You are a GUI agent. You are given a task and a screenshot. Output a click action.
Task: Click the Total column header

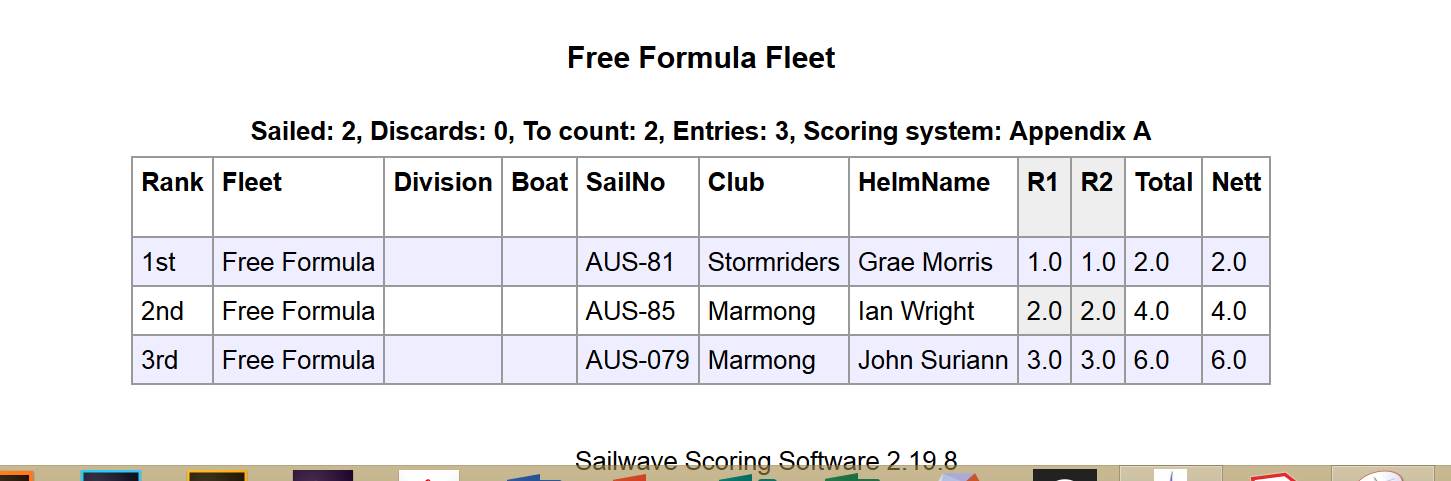[1163, 183]
